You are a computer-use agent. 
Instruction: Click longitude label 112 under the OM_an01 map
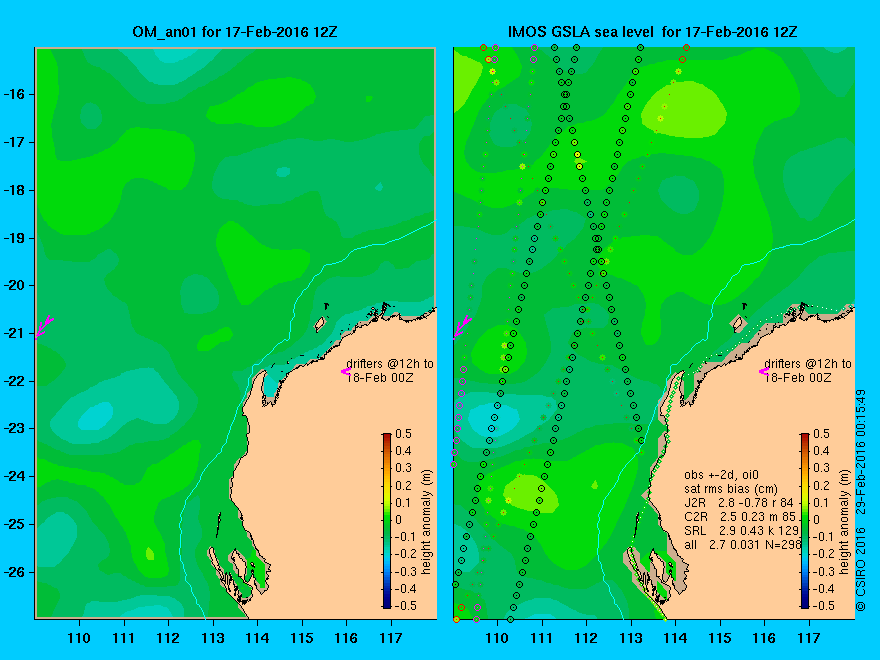pyautogui.click(x=168, y=638)
